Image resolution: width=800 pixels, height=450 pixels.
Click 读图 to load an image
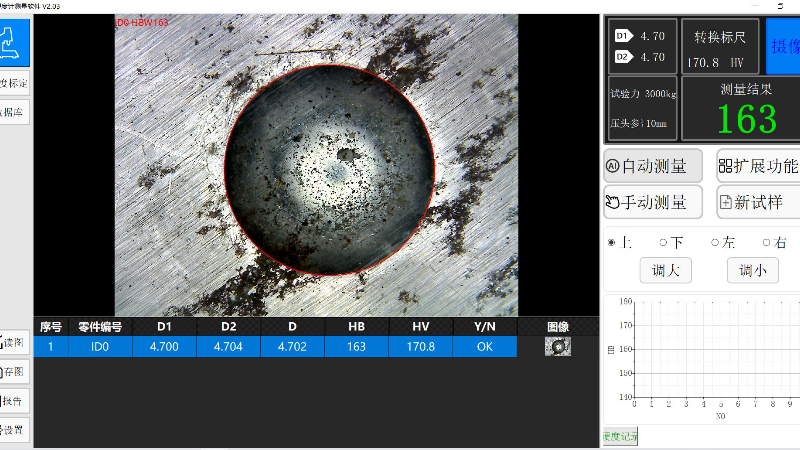(x=14, y=342)
